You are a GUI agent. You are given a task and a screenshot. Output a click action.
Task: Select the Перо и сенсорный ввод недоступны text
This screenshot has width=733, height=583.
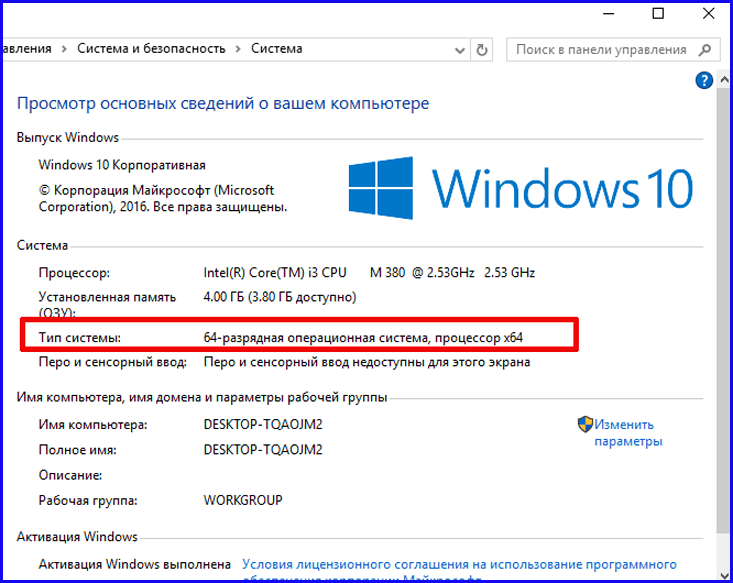pyautogui.click(x=367, y=362)
